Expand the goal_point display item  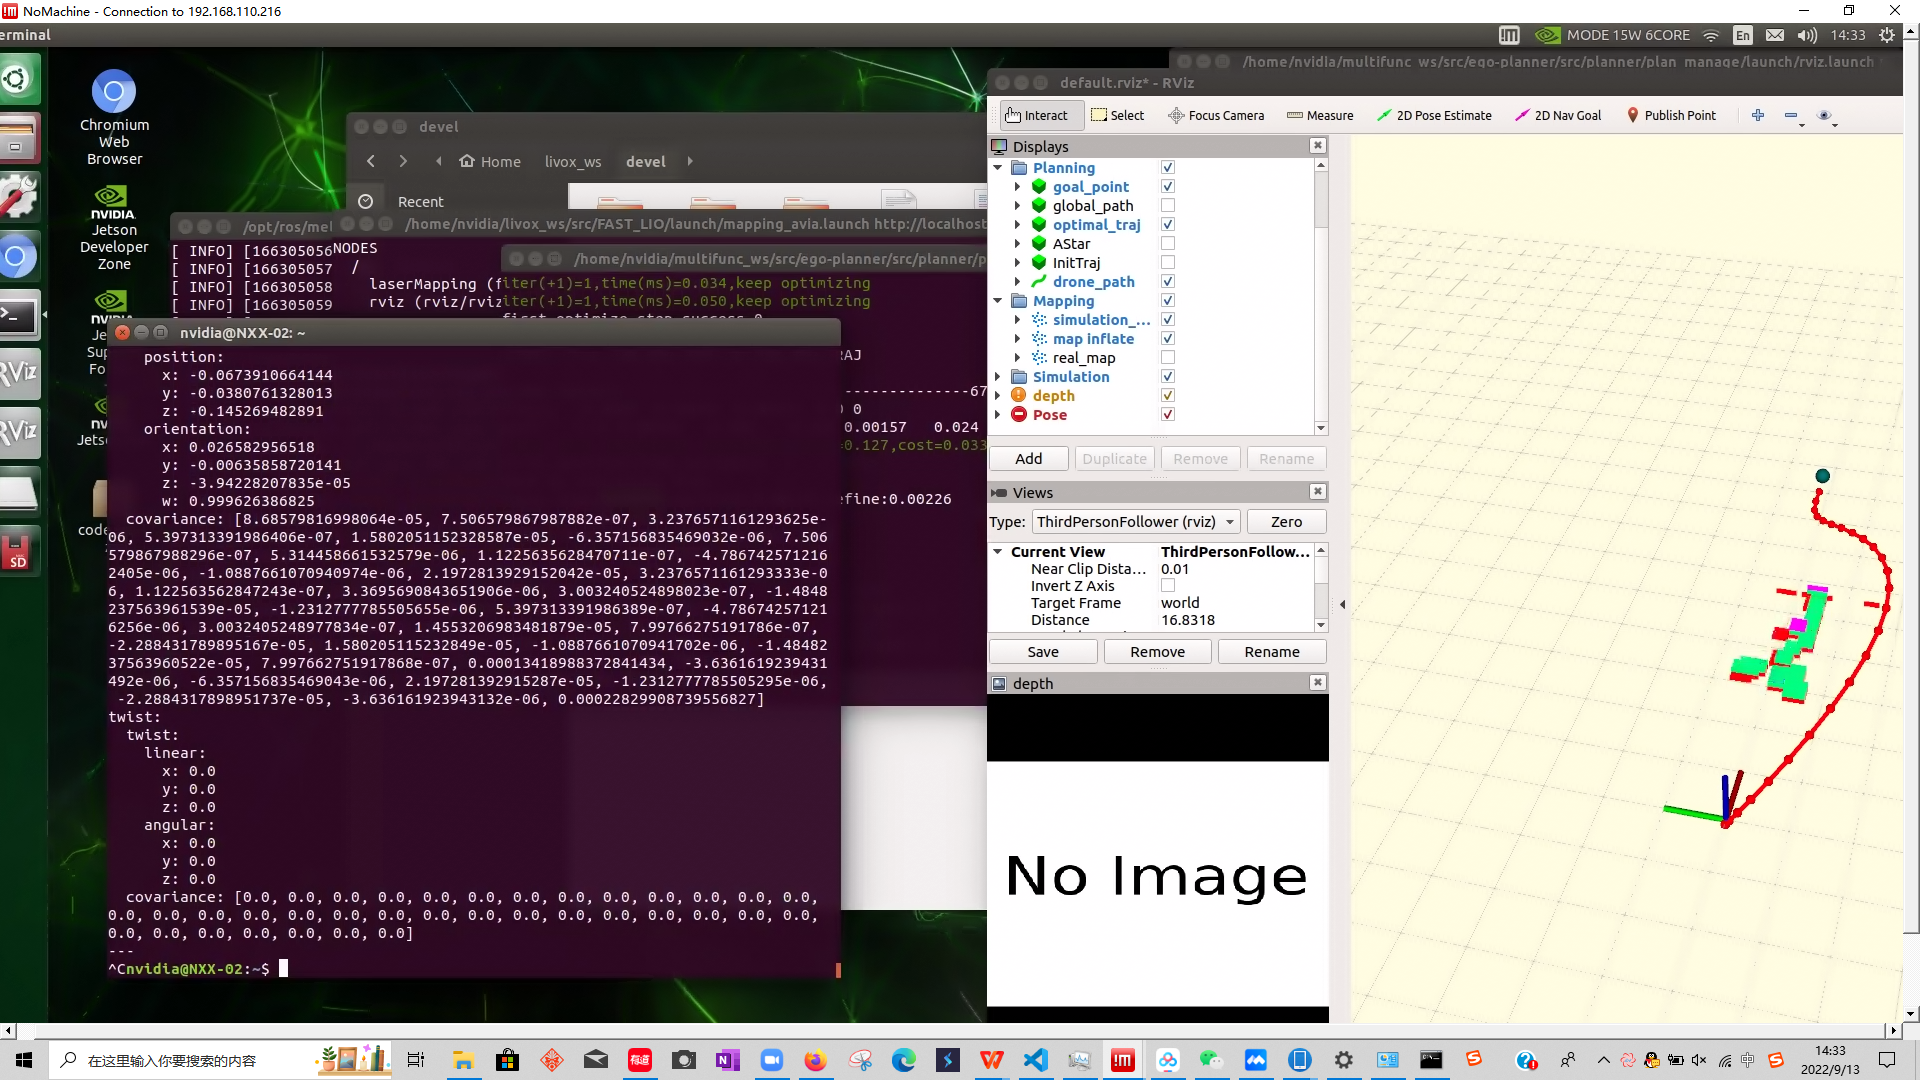click(1017, 187)
